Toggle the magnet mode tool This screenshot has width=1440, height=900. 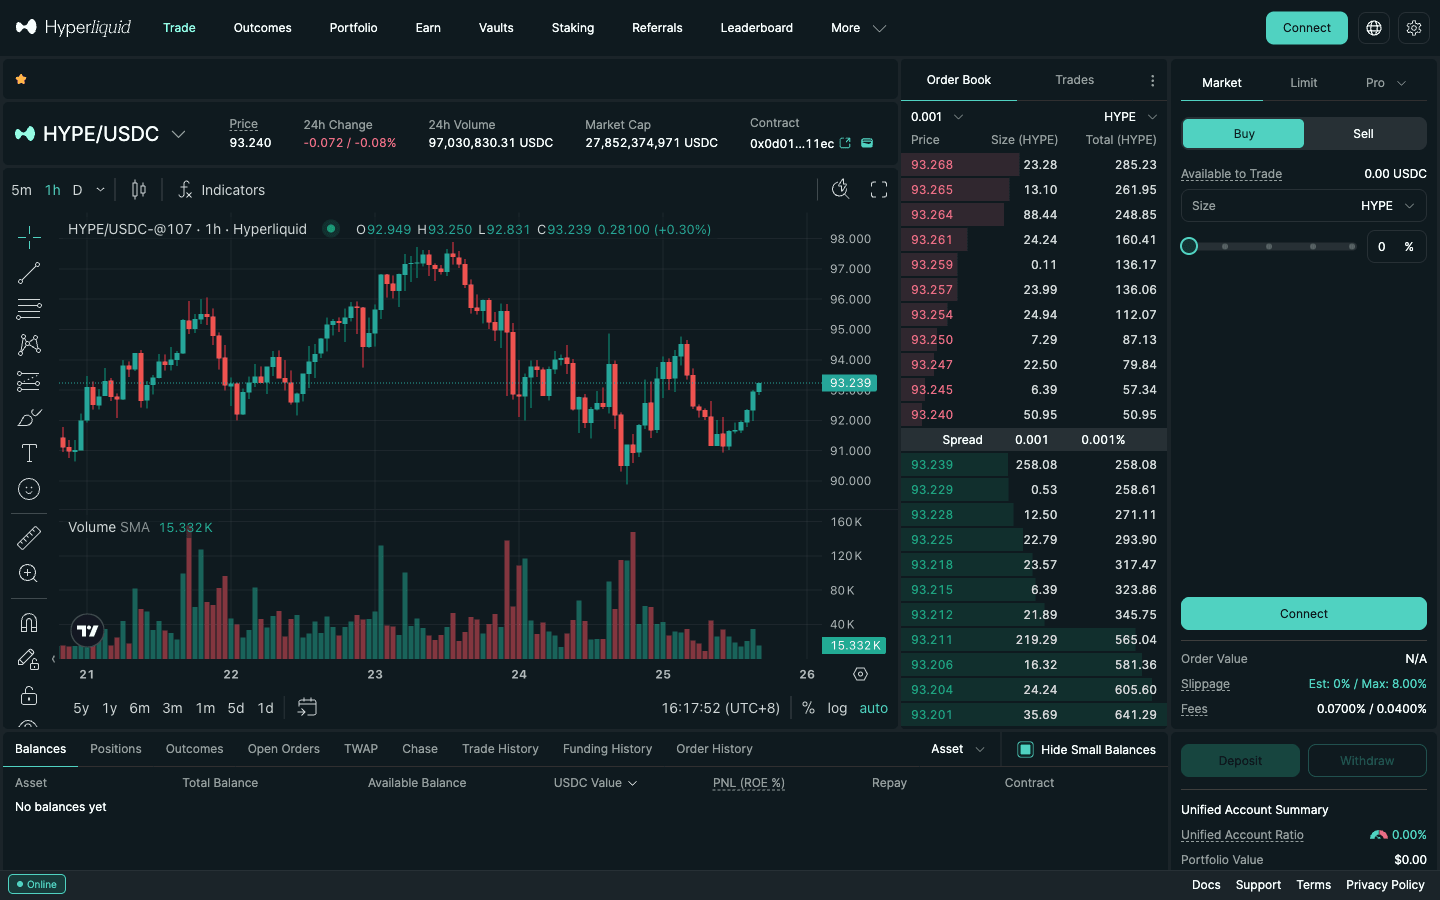pos(29,623)
